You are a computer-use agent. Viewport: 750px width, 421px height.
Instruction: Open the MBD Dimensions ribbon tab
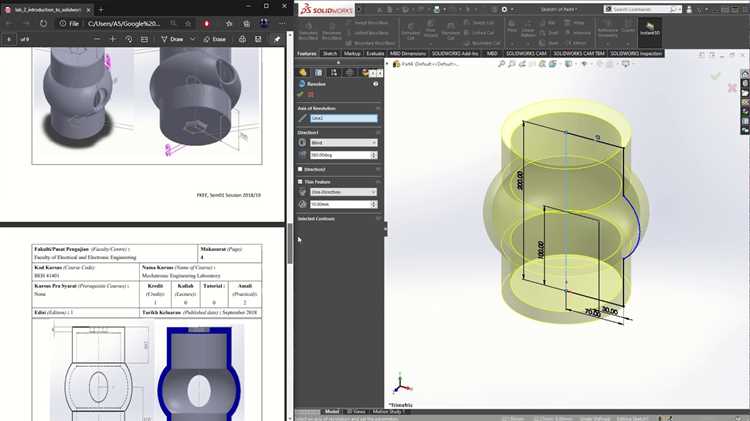coord(408,54)
